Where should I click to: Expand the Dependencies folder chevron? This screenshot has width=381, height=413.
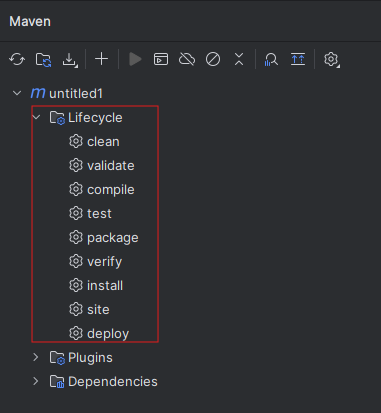(x=36, y=381)
